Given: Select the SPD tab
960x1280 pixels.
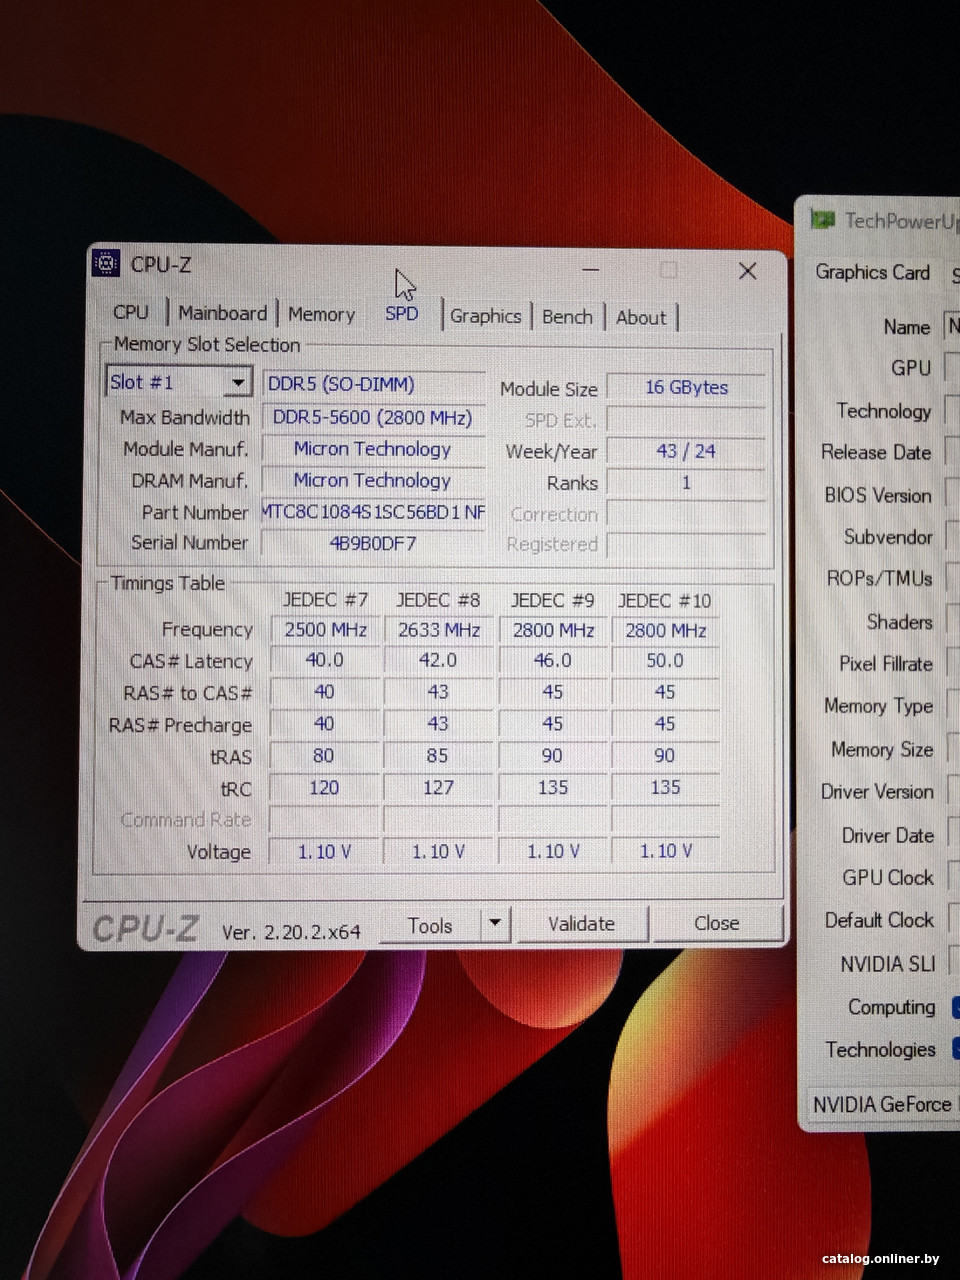Looking at the screenshot, I should pos(402,313).
